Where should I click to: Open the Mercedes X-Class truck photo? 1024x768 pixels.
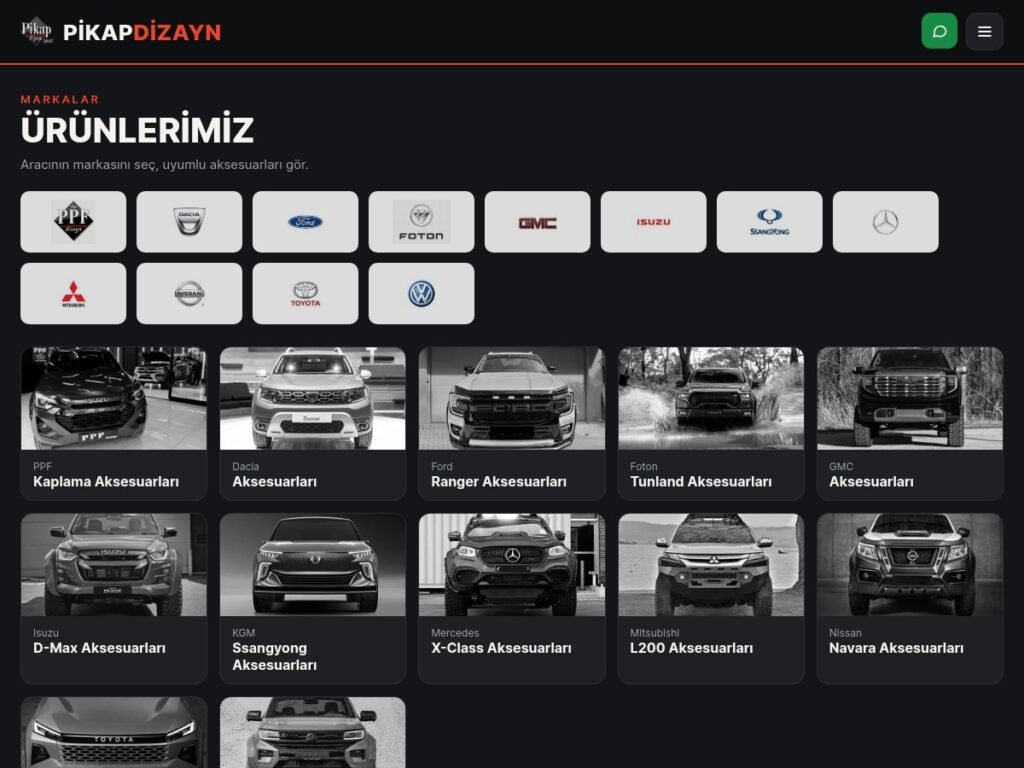(x=511, y=565)
